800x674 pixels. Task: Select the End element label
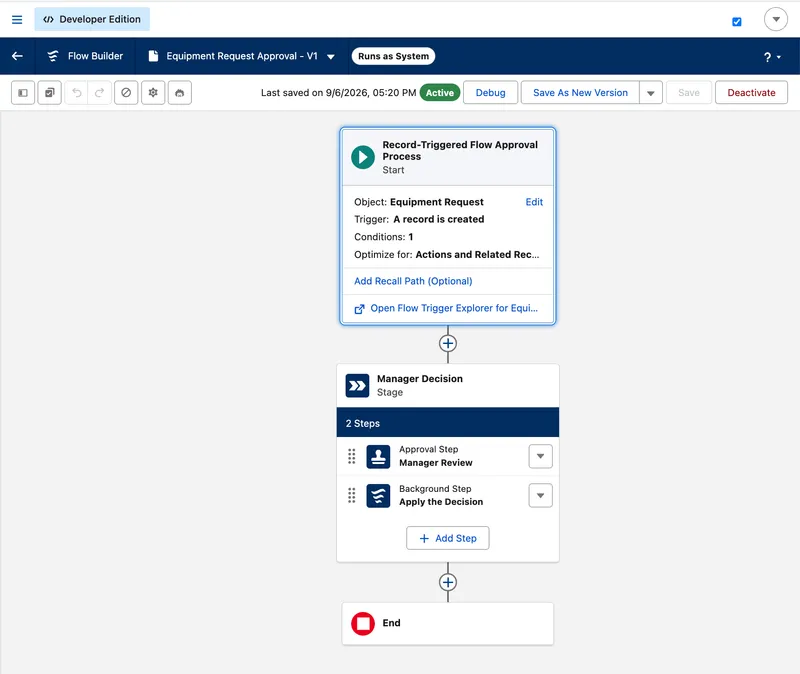tap(391, 623)
